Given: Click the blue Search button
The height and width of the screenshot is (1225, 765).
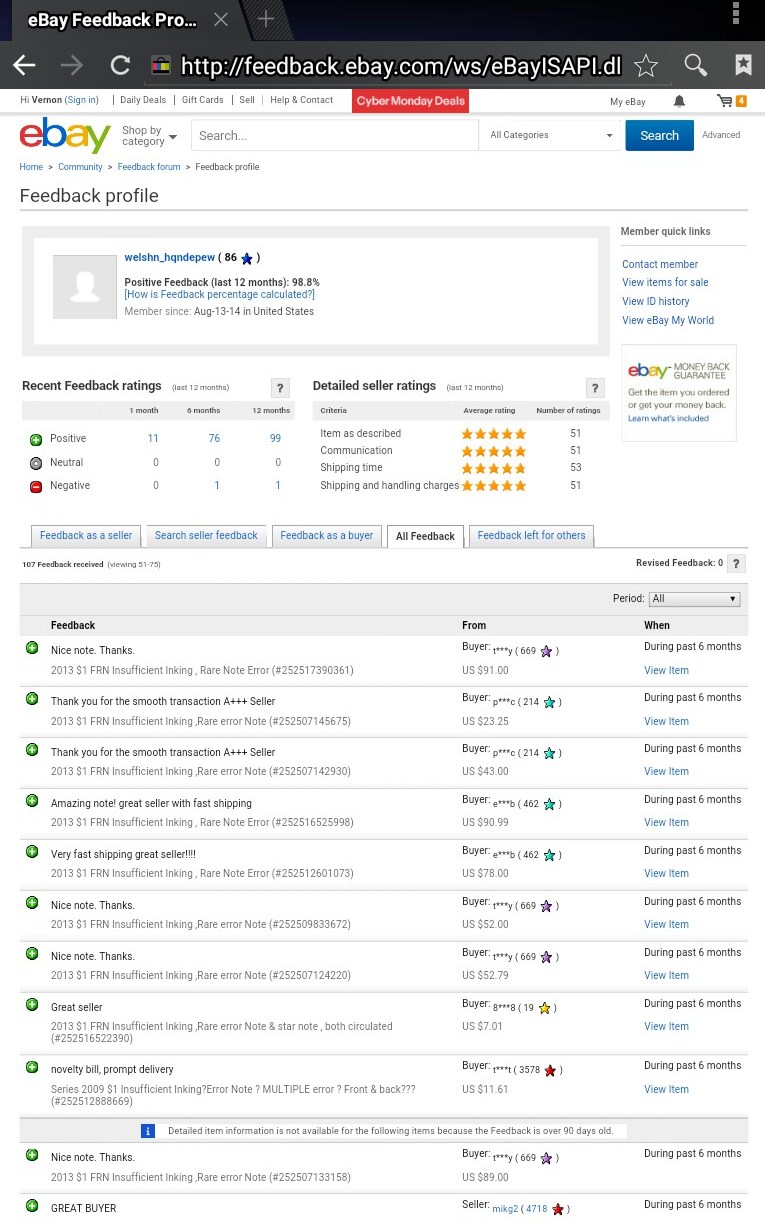Looking at the screenshot, I should 659,135.
